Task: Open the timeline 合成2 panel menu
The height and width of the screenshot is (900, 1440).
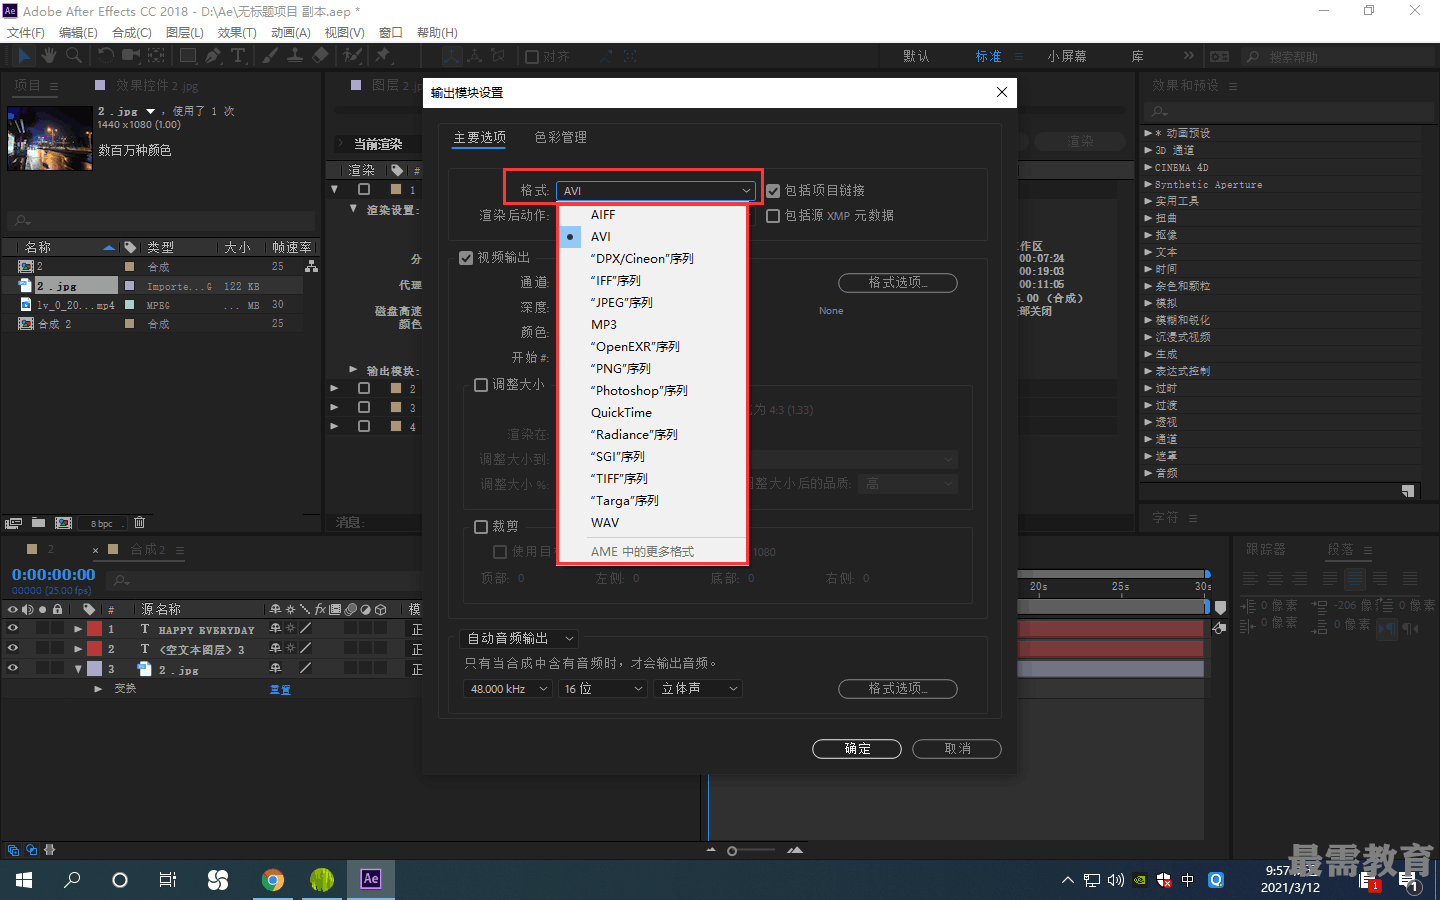Action: (180, 550)
